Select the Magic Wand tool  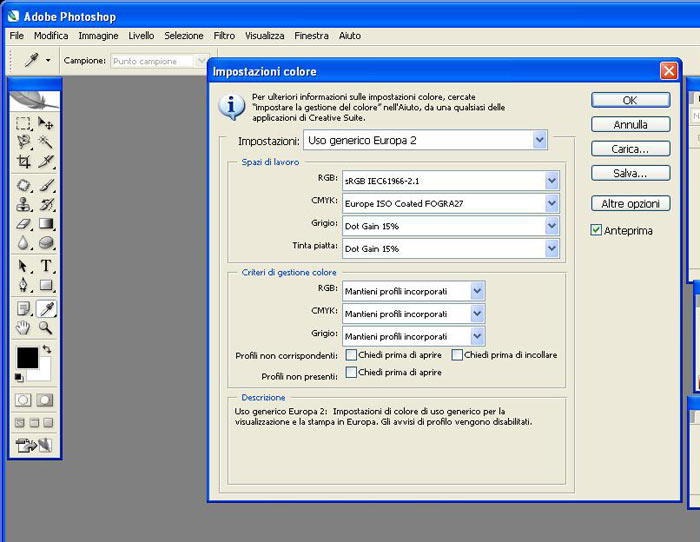[x=46, y=142]
